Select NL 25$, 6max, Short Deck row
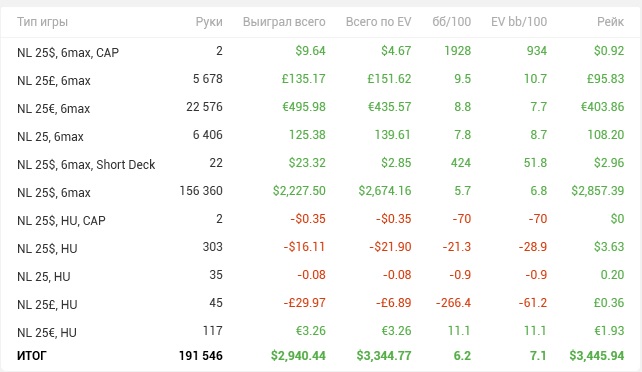Screen dimensions: 642x372 tap(321, 163)
